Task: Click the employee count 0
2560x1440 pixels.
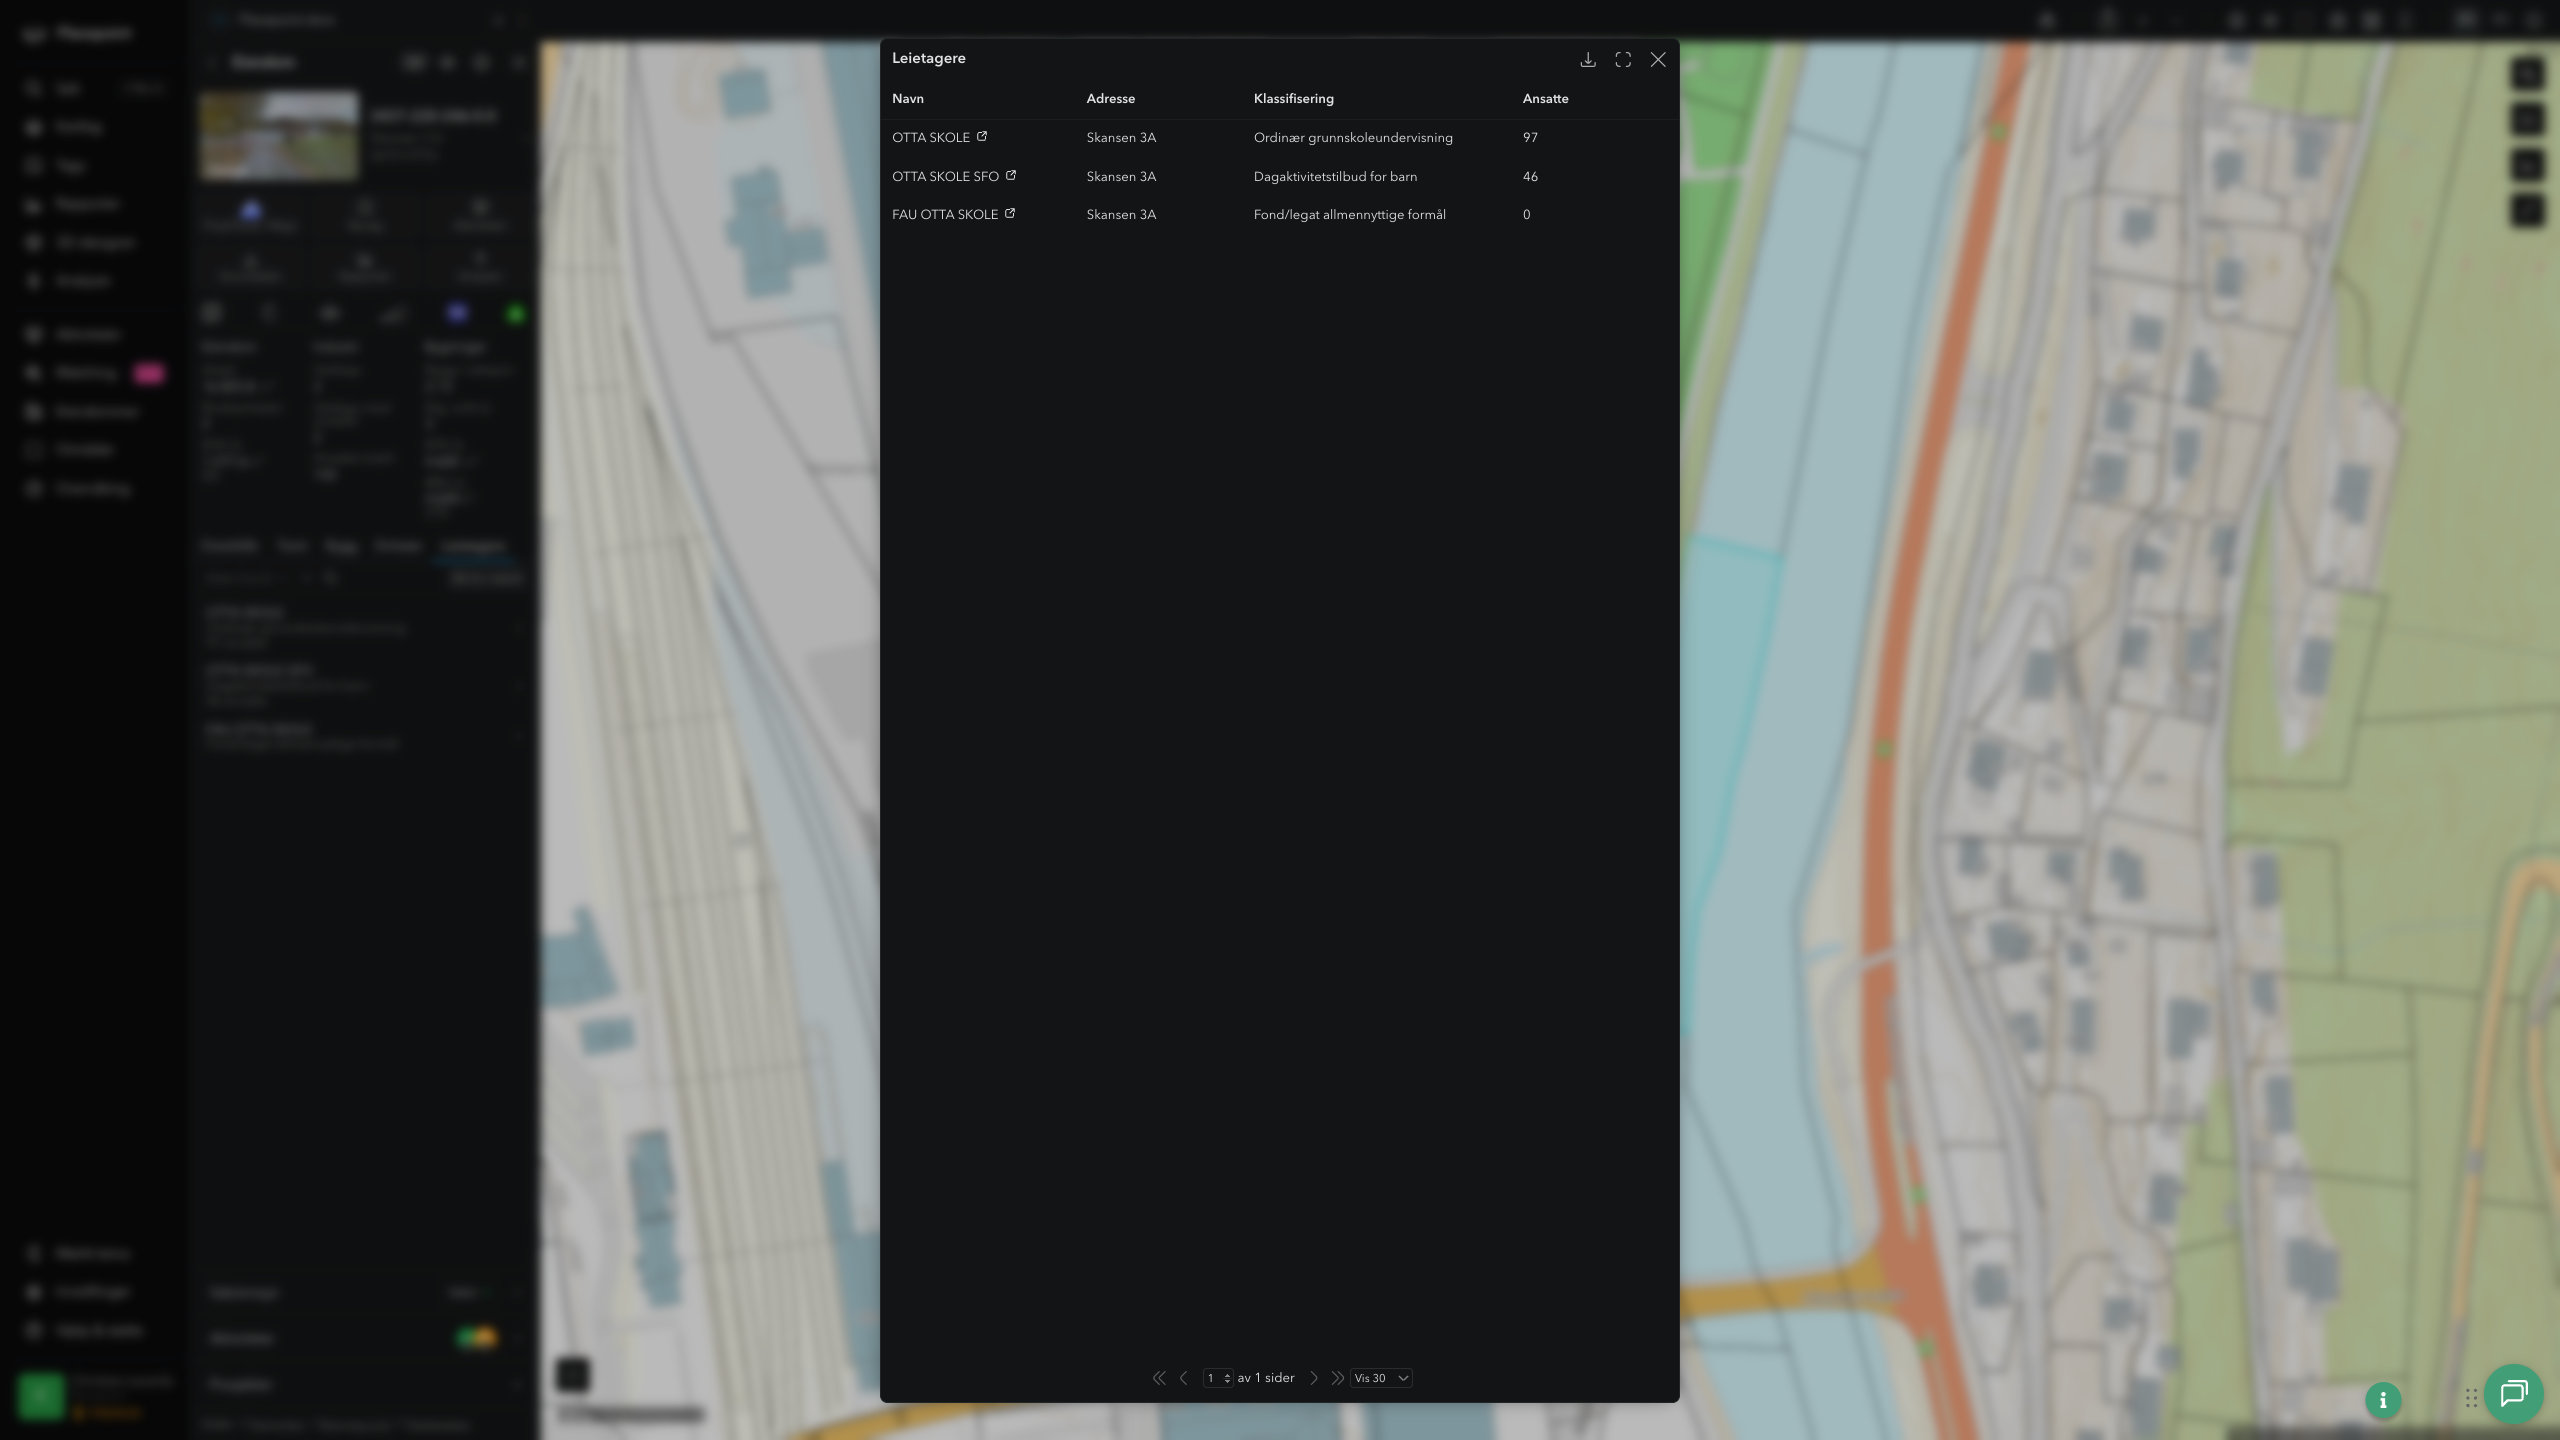Action: tap(1526, 215)
